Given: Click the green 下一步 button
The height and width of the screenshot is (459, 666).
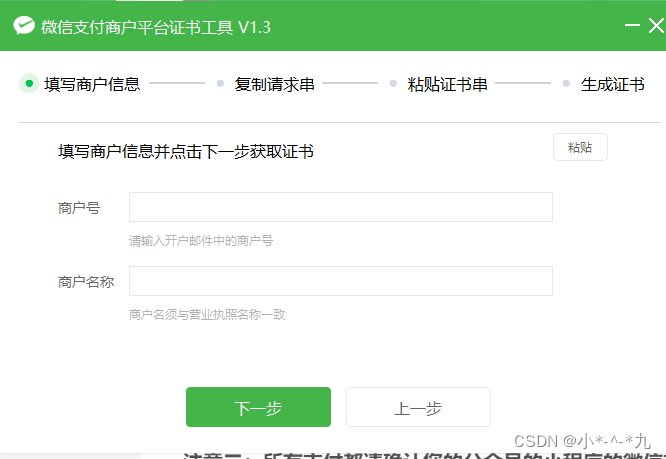Looking at the screenshot, I should click(x=258, y=407).
